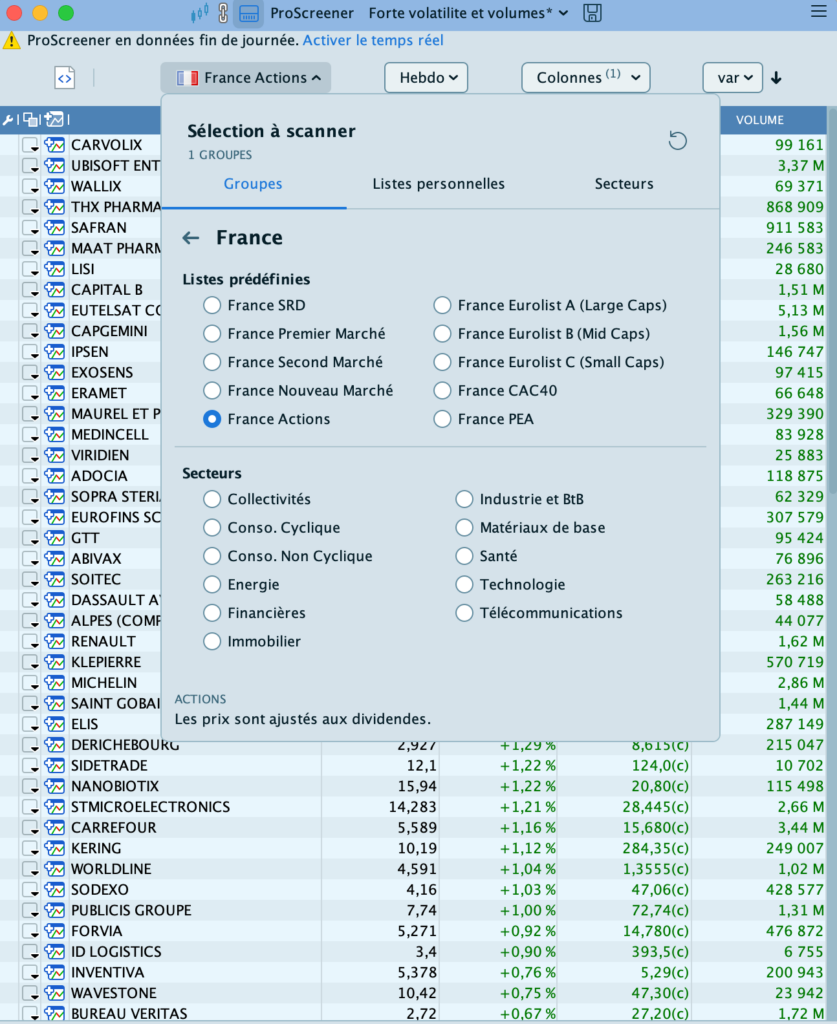Select the France SRD list option
The height and width of the screenshot is (1024, 837).
coord(212,305)
